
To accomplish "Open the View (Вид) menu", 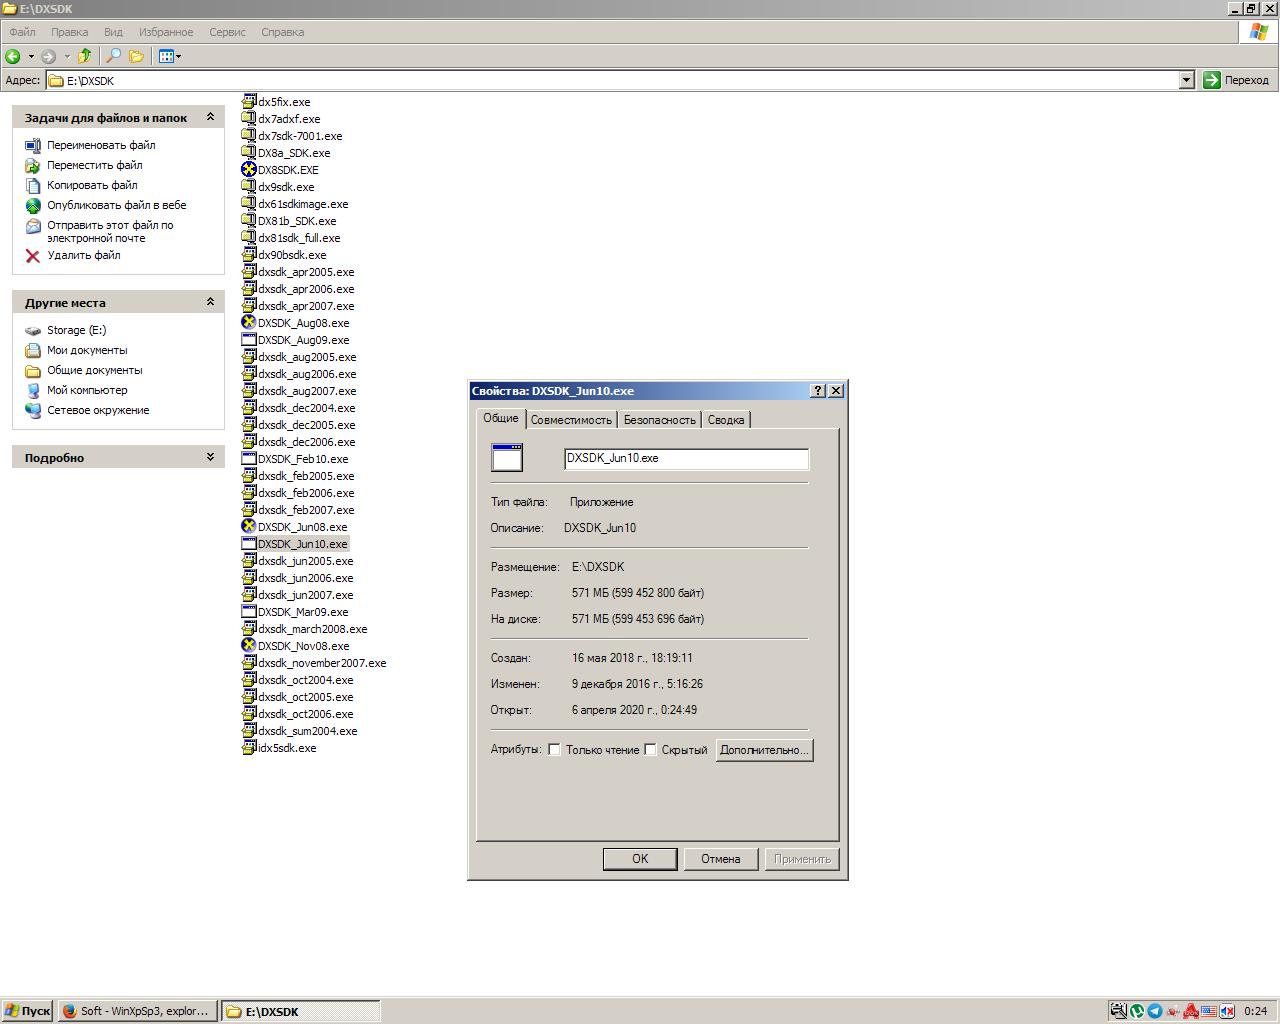I will (x=113, y=32).
